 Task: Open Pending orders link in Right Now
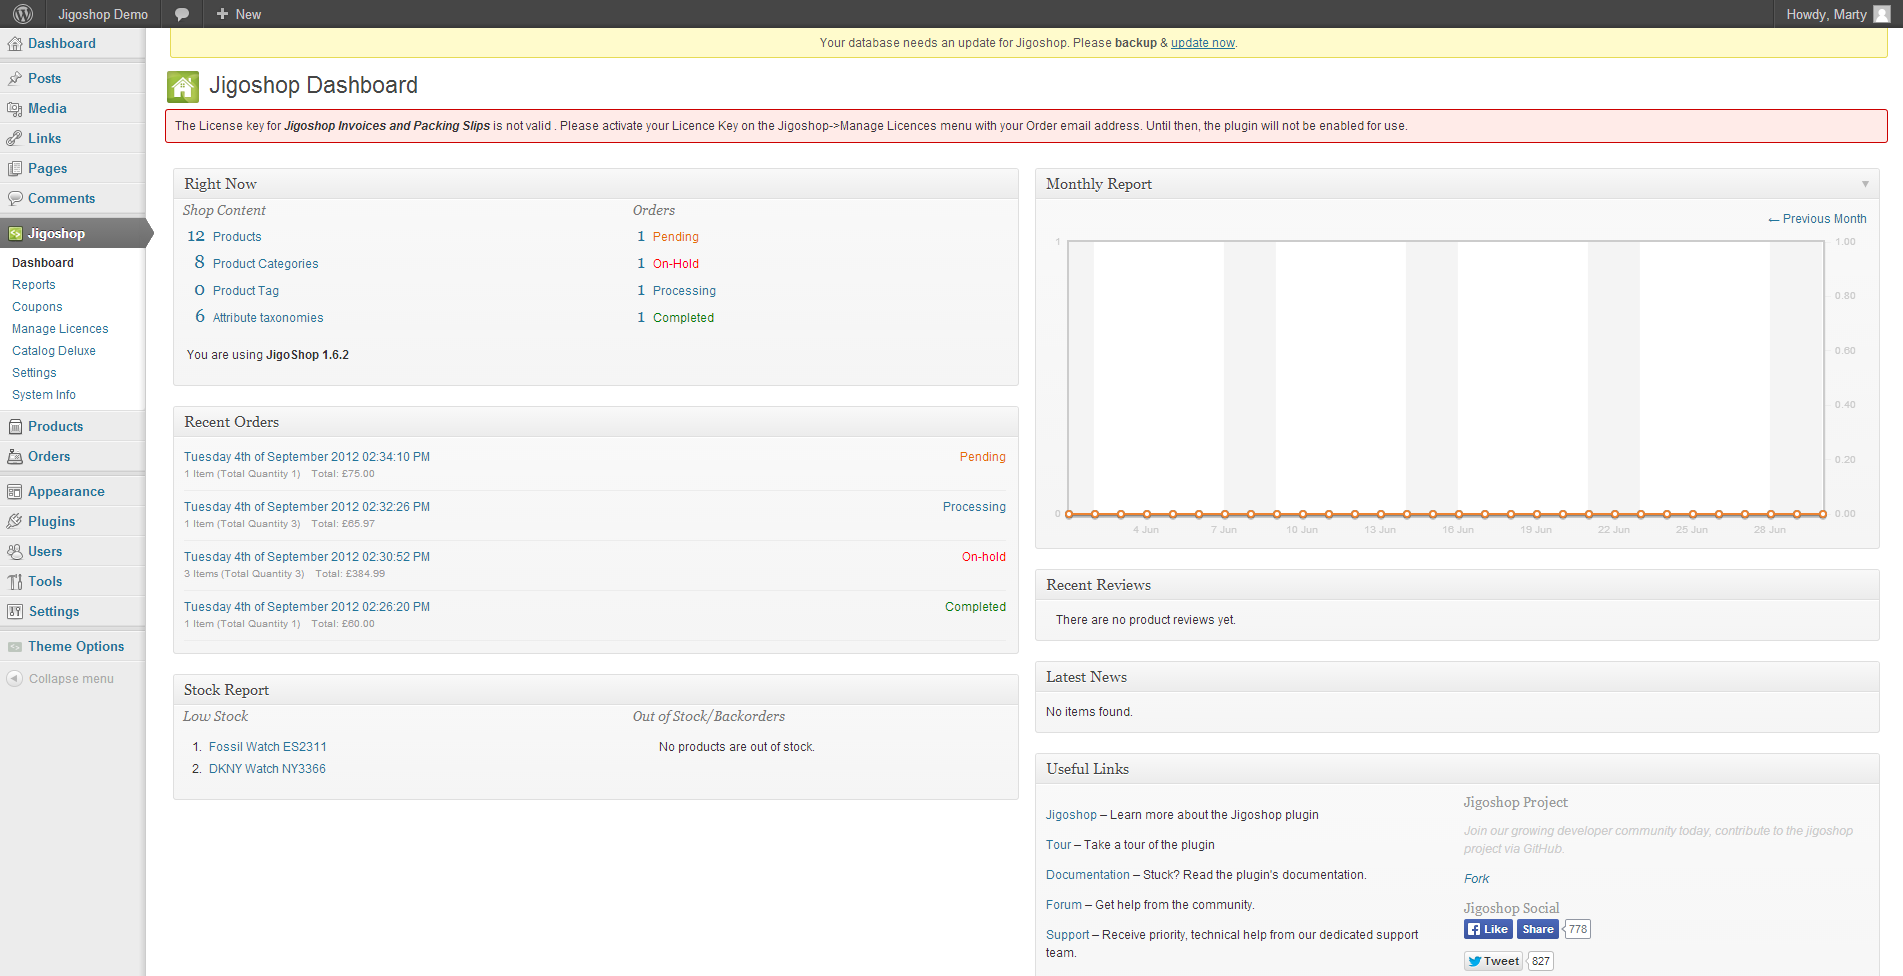point(676,237)
